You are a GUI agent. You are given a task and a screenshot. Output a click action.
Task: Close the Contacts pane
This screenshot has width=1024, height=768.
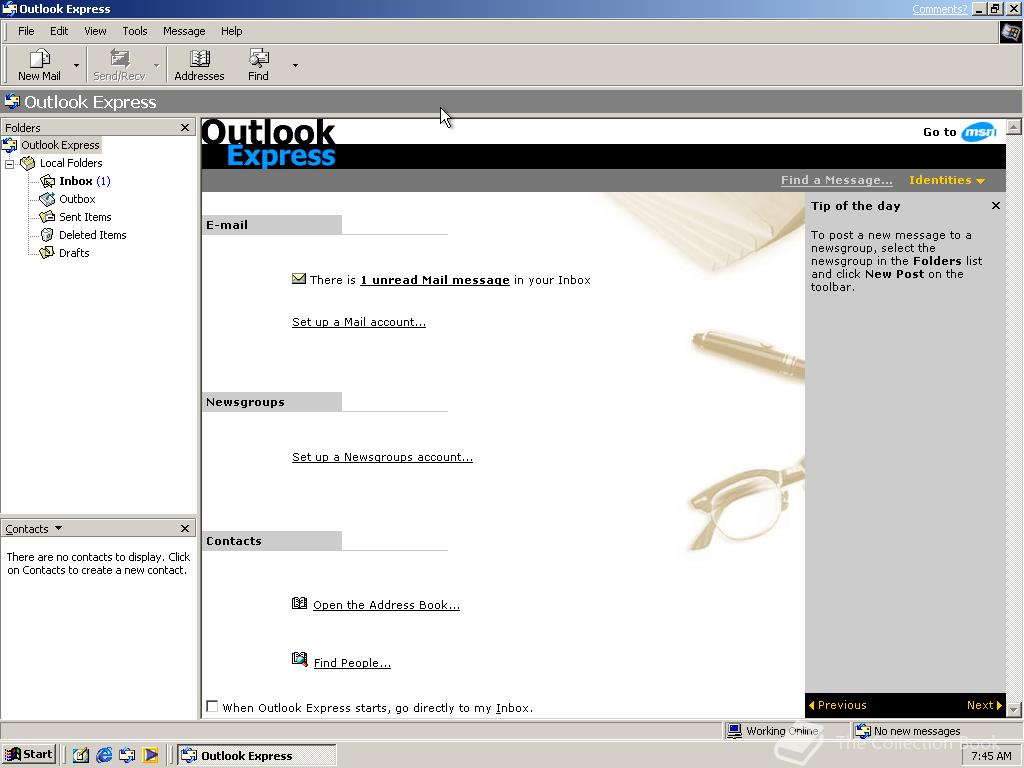[x=185, y=528]
